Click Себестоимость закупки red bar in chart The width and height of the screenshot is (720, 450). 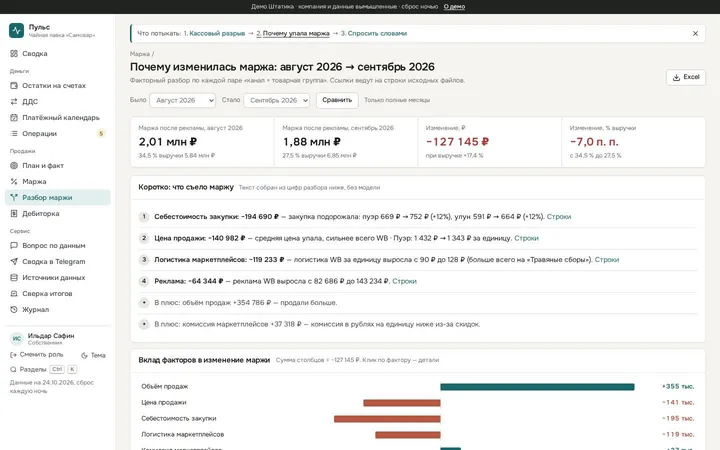coord(387,419)
